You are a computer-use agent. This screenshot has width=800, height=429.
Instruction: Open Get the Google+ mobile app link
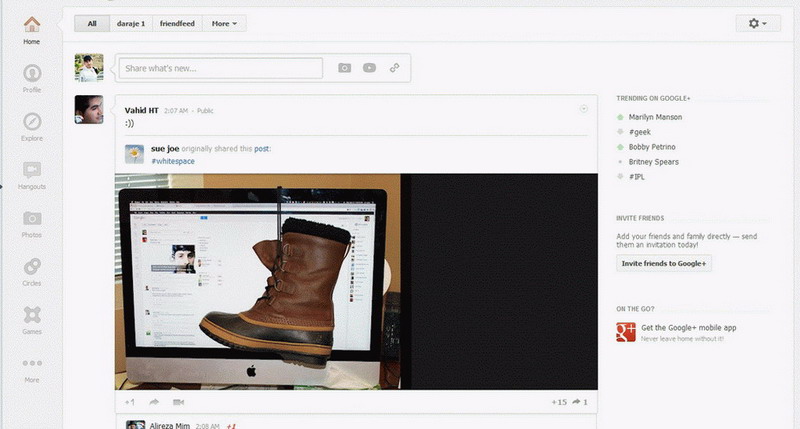(x=689, y=327)
